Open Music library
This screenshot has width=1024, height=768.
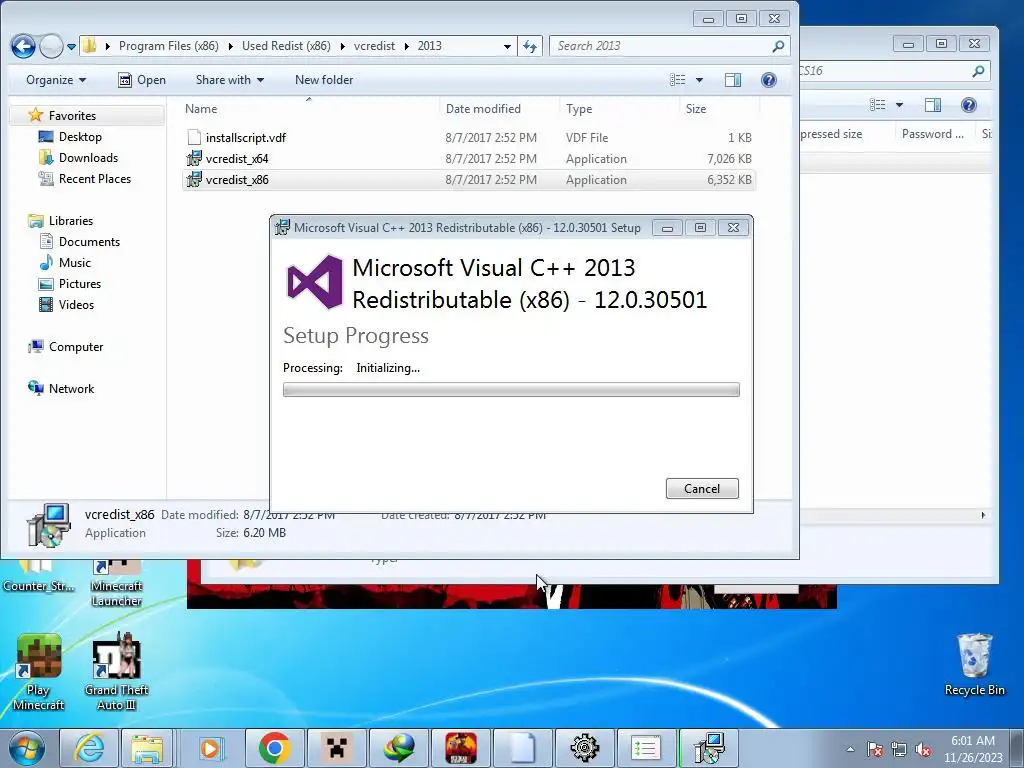click(65, 263)
